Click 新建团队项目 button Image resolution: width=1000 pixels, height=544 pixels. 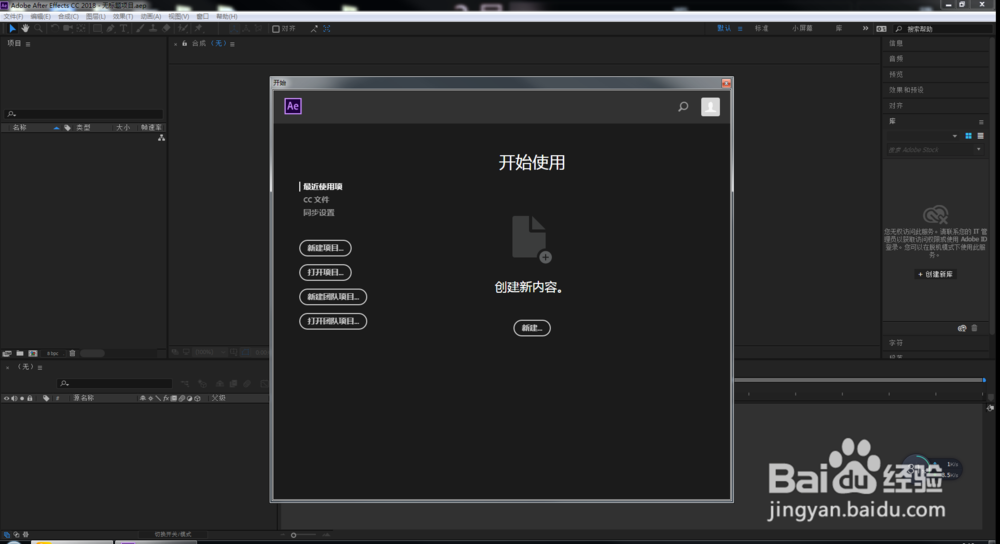[333, 297]
